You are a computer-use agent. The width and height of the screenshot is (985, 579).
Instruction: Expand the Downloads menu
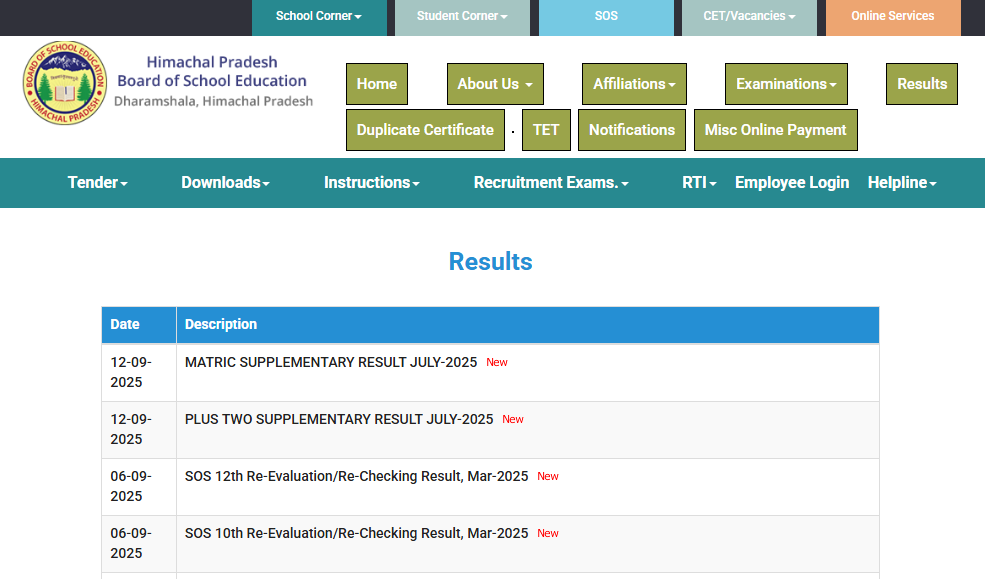tap(226, 183)
